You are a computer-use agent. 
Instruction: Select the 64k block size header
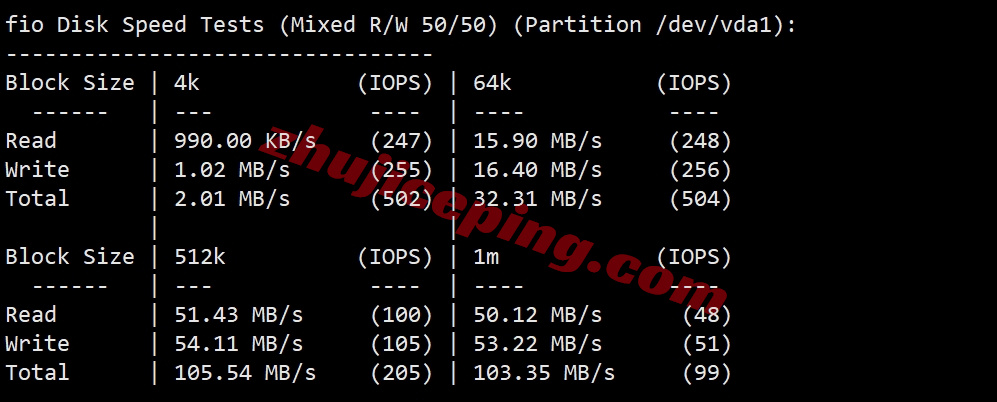pos(492,83)
